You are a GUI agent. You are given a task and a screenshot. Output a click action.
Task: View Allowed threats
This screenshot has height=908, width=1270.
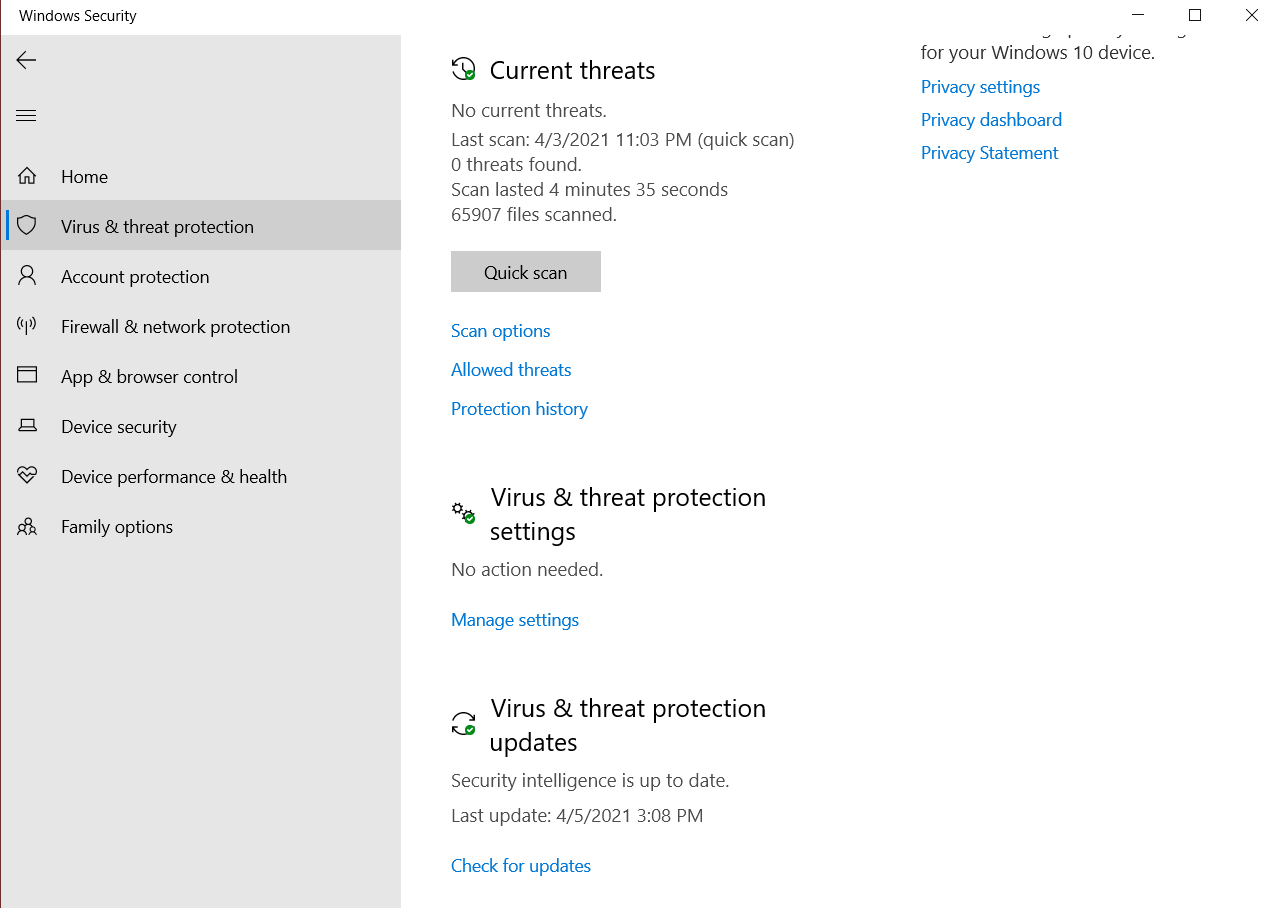tap(511, 370)
